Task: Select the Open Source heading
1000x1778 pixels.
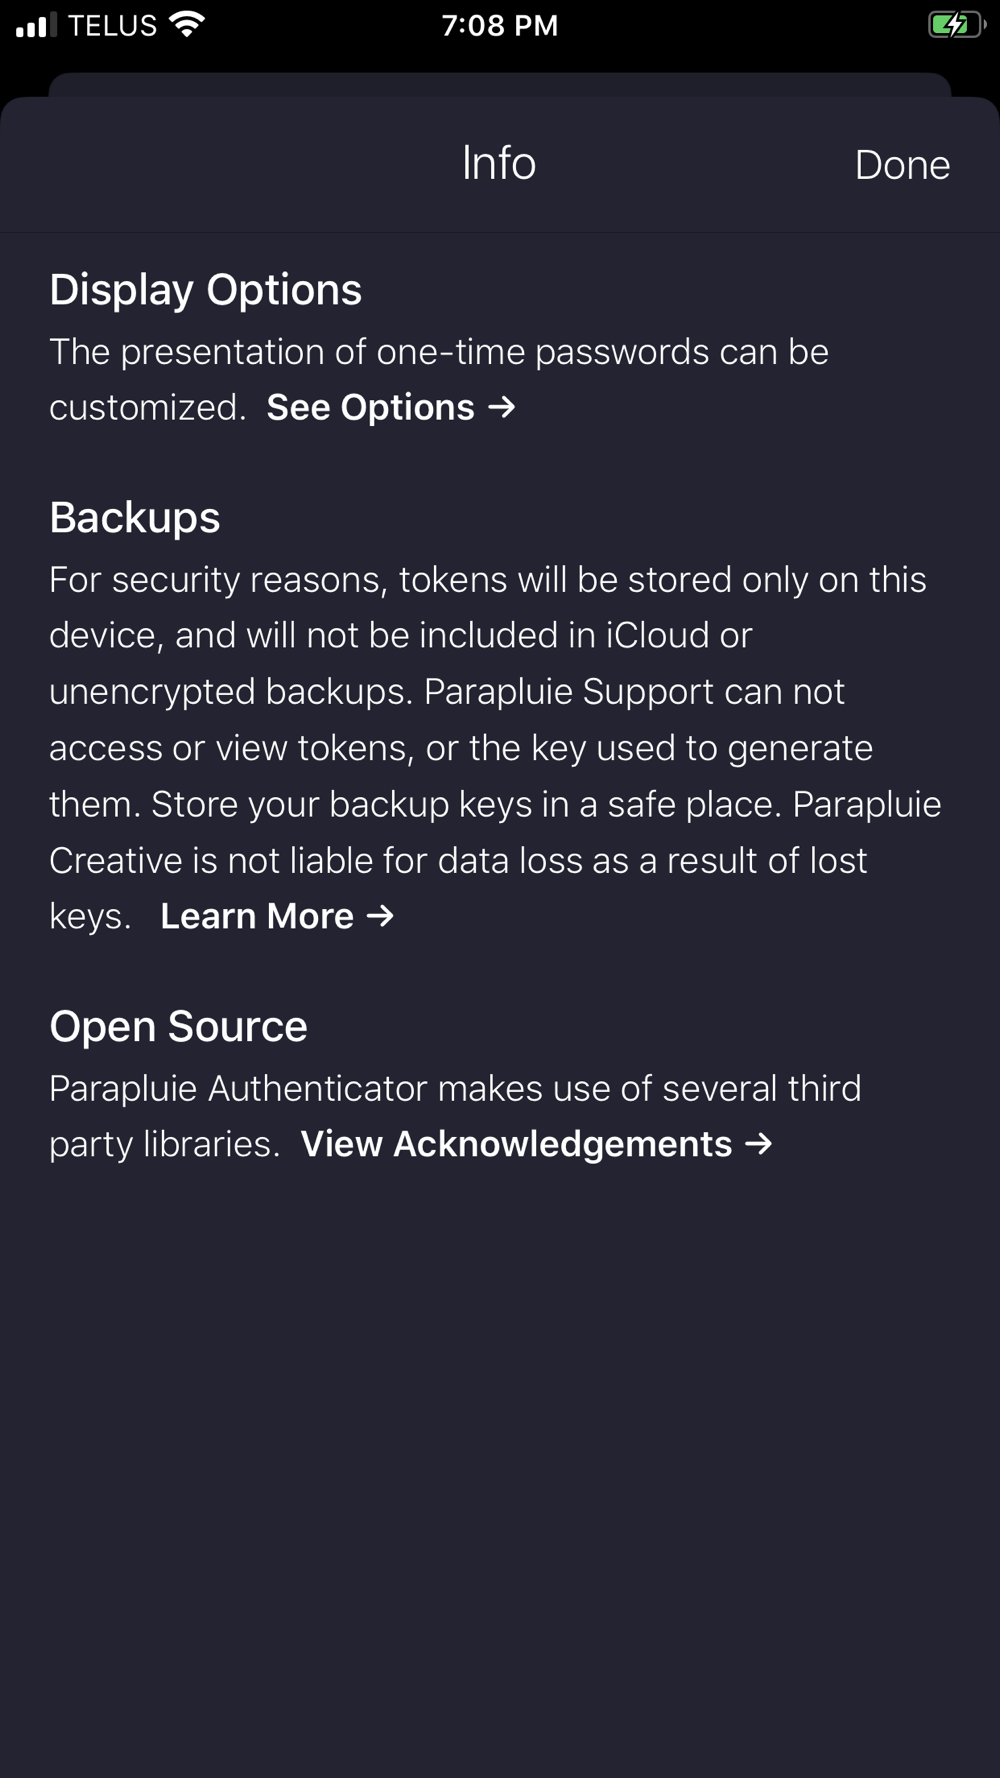Action: 179,1027
